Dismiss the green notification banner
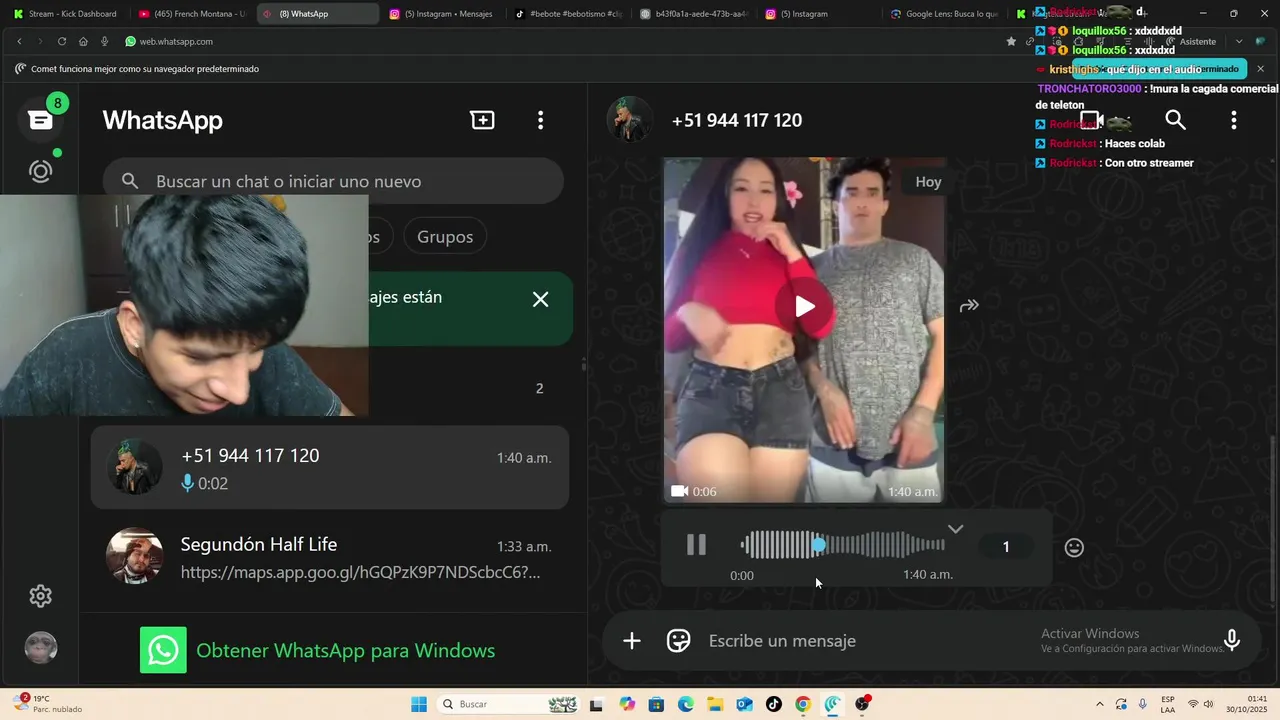The image size is (1280, 720). pyautogui.click(x=540, y=300)
